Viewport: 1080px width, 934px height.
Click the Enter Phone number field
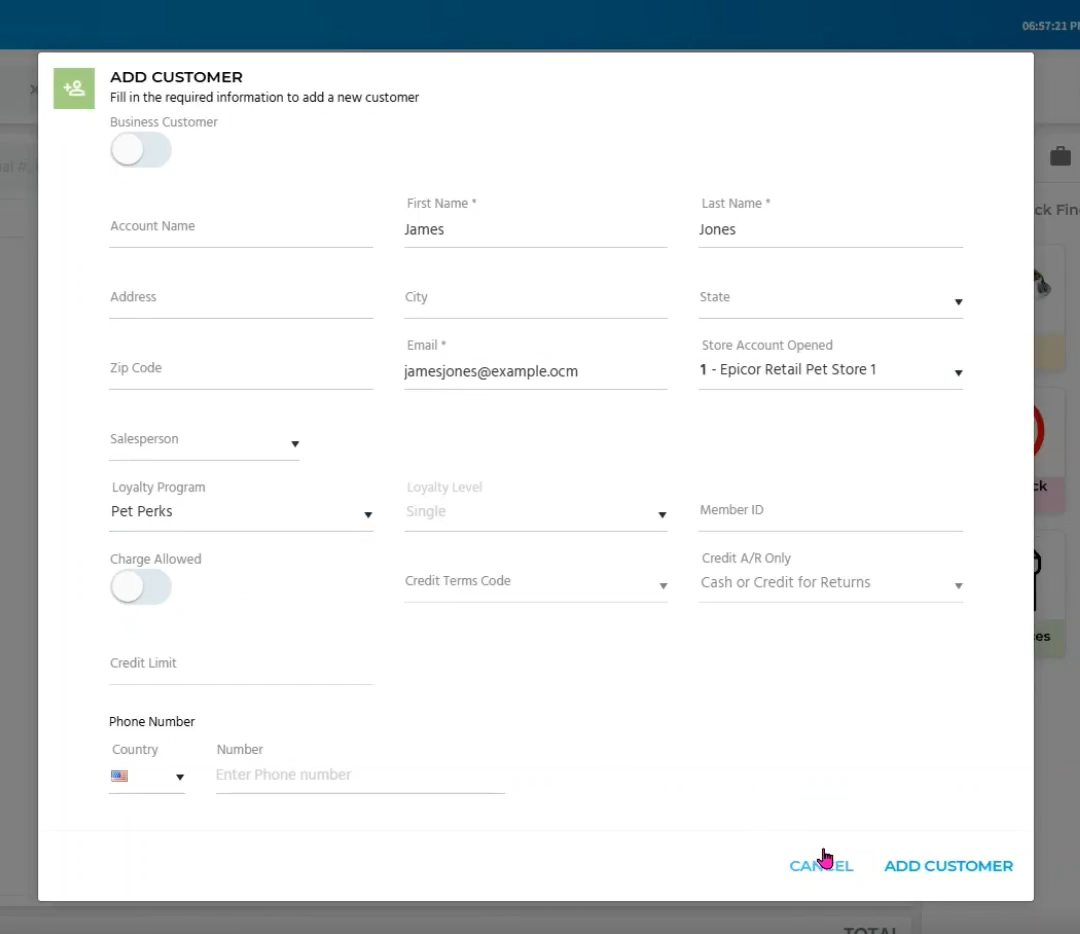coord(360,775)
